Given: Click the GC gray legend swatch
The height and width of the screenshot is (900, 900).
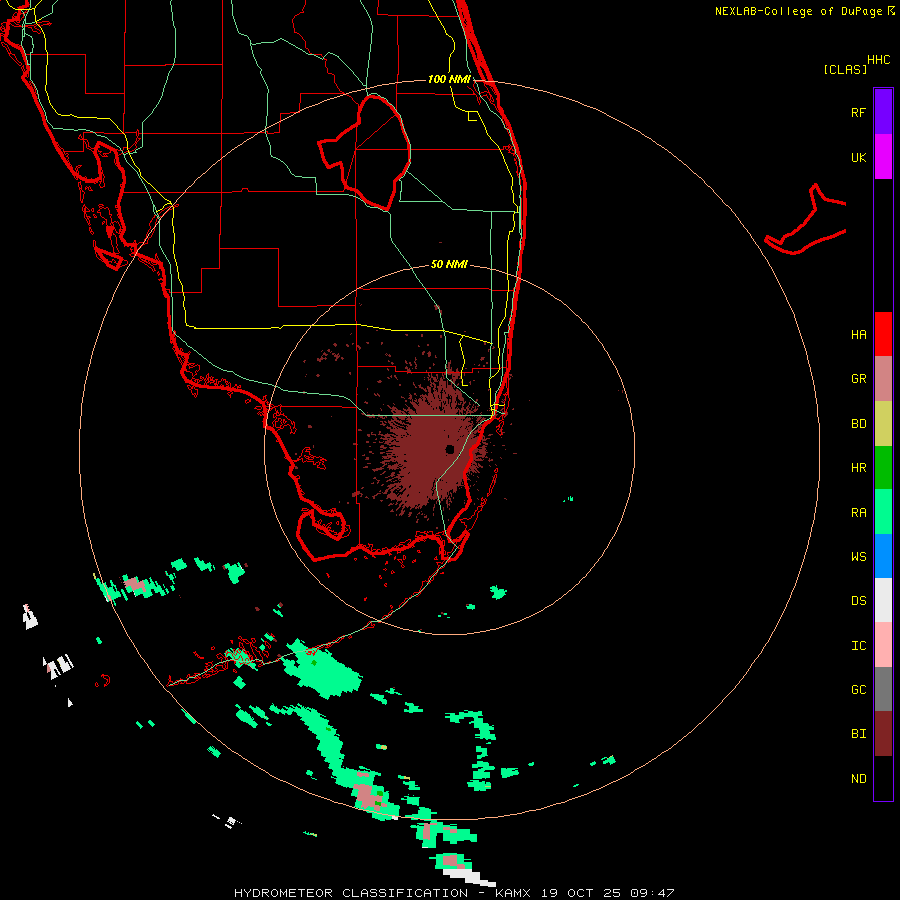Looking at the screenshot, I should point(883,689).
